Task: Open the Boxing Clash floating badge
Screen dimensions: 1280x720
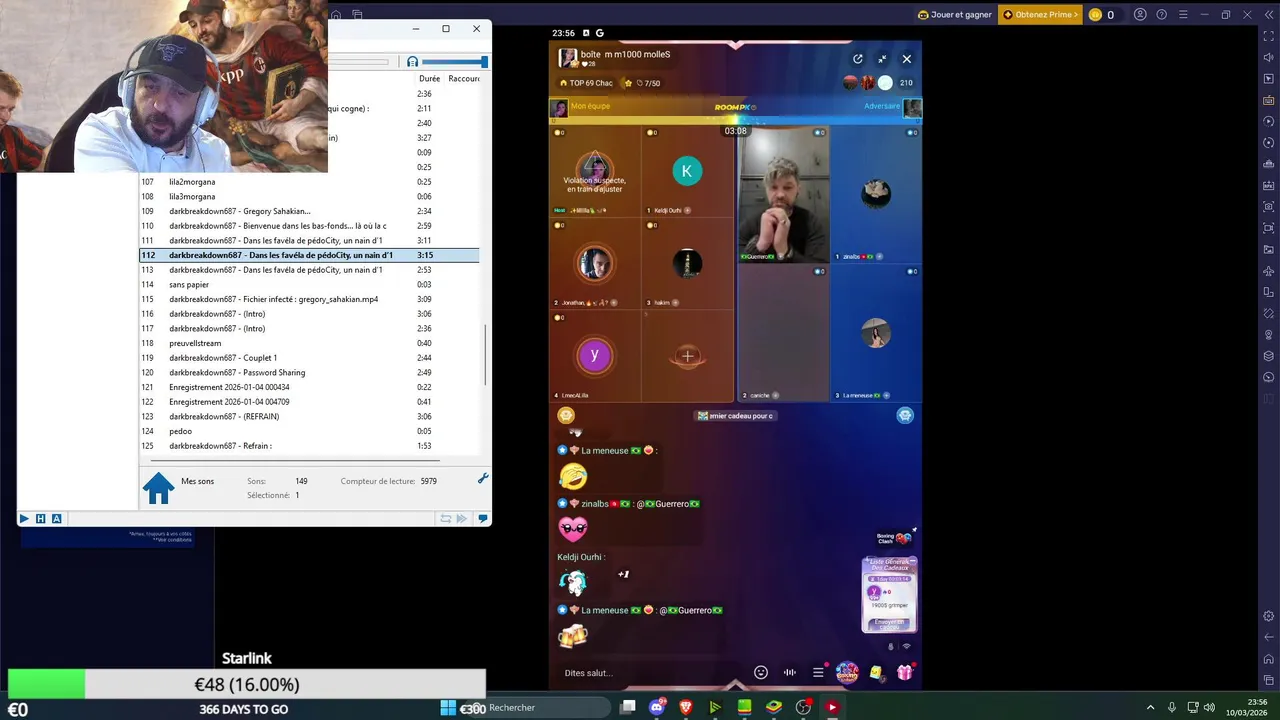Action: pos(895,539)
